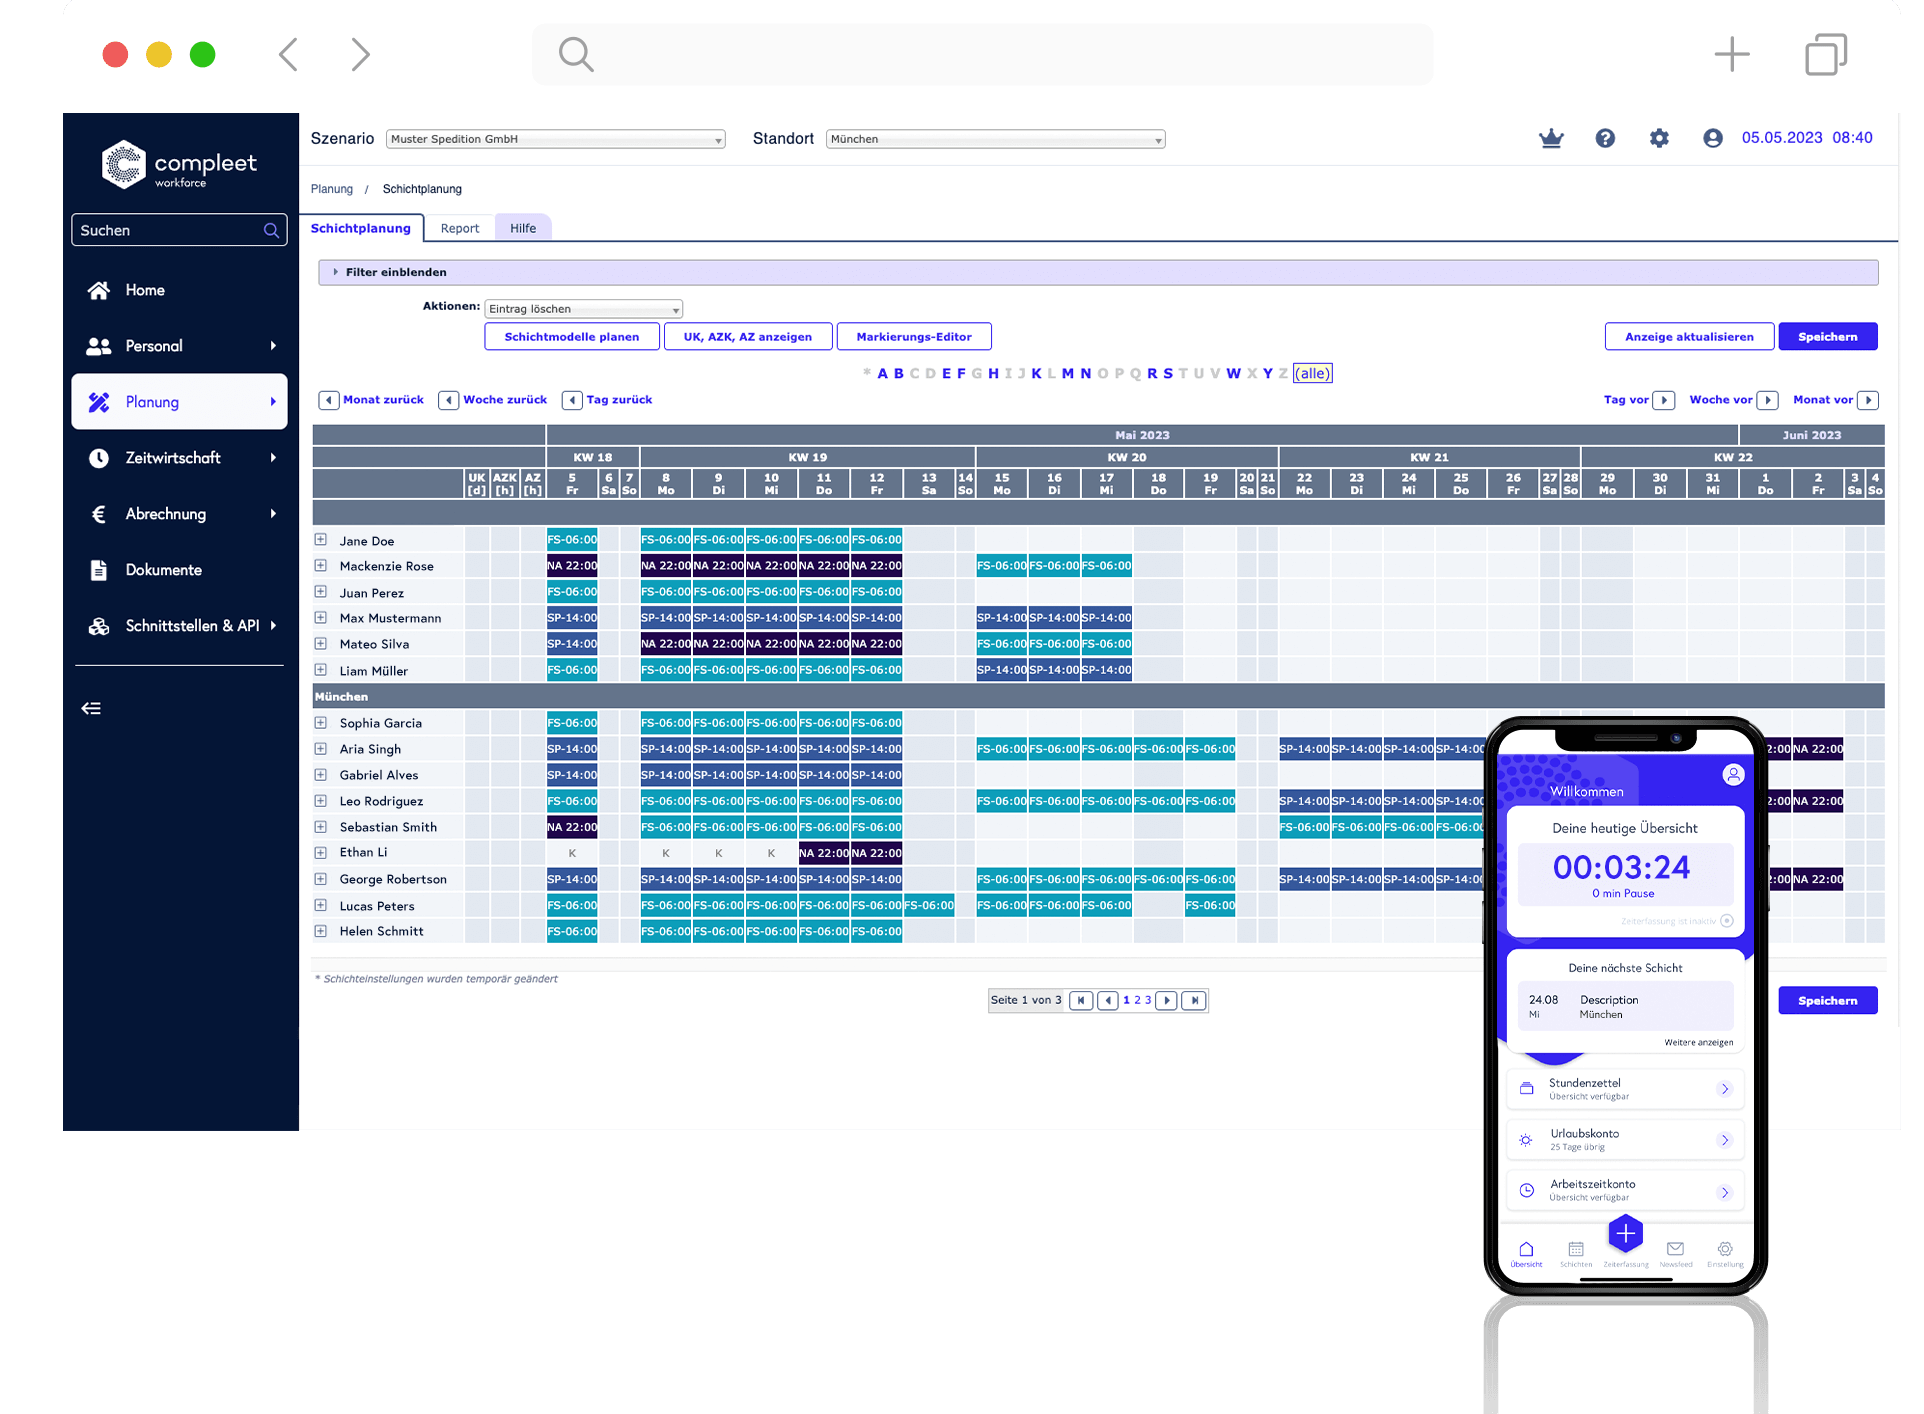The width and height of the screenshot is (1924, 1414).
Task: Switch to the Hilfe tab
Action: pos(522,228)
